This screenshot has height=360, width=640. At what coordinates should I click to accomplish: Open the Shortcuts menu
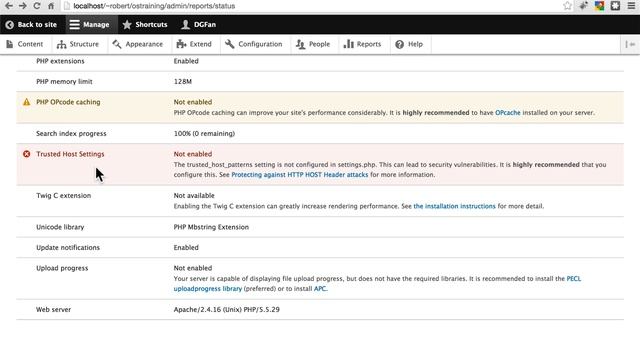(145, 24)
